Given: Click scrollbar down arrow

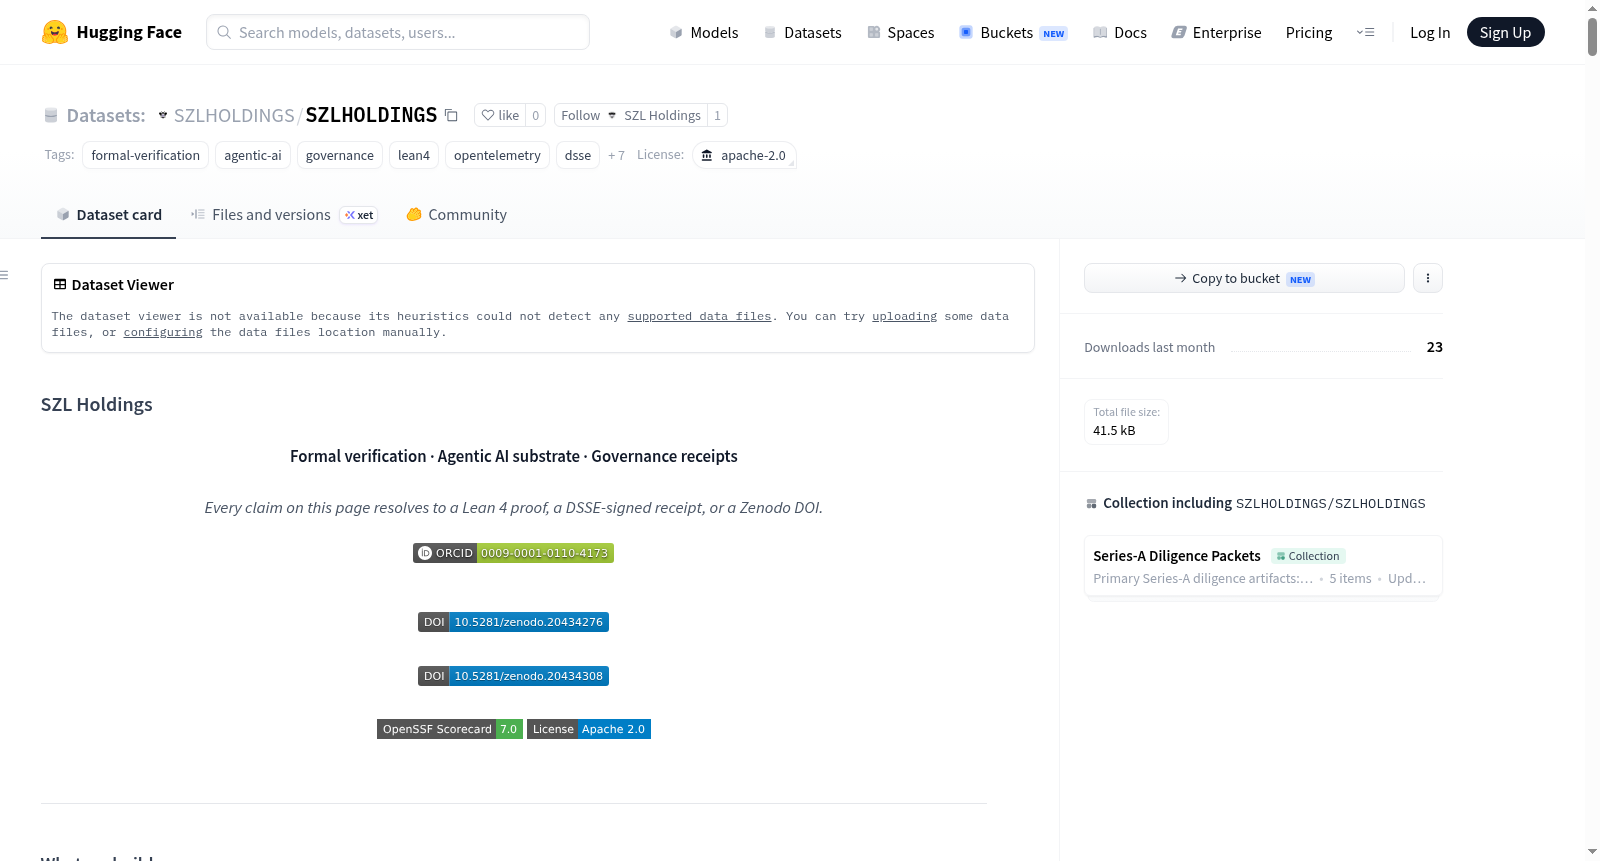Looking at the screenshot, I should click(x=1592, y=852).
